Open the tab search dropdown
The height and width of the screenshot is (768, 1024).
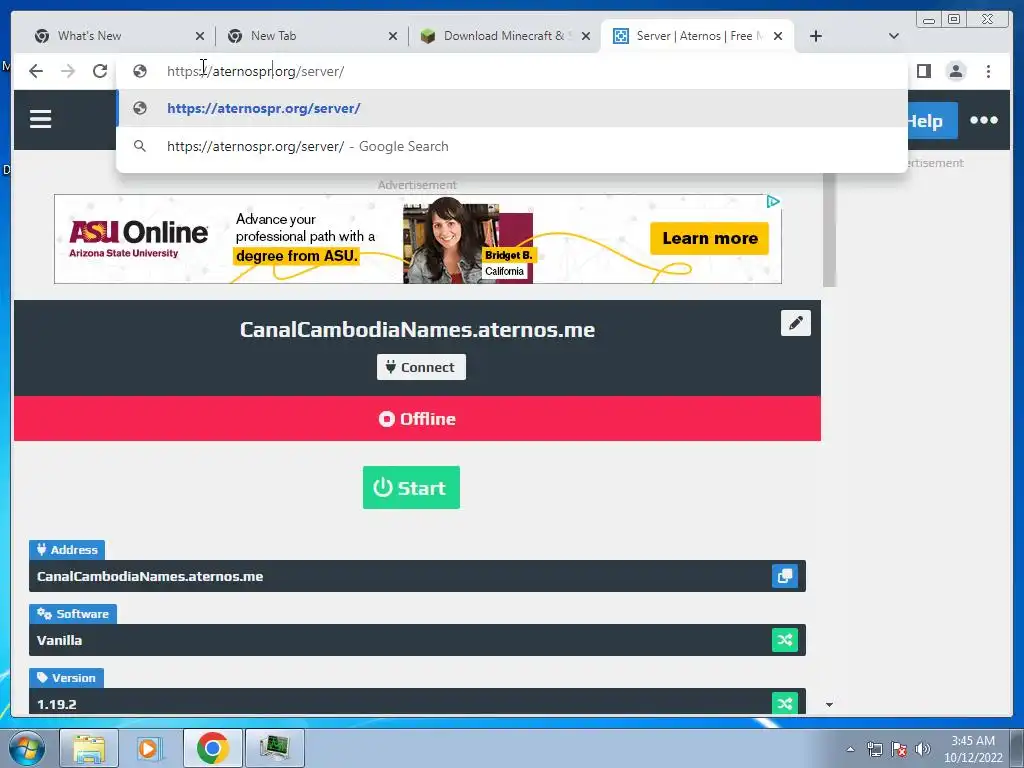pyautogui.click(x=893, y=36)
